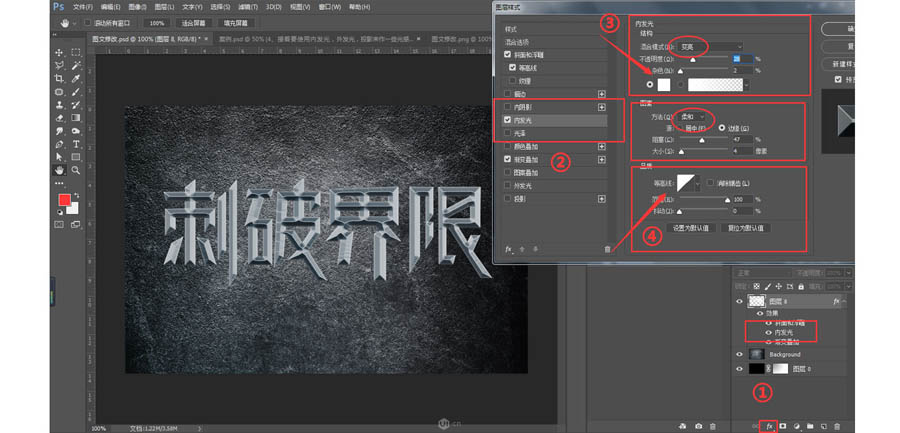
Task: Create a new adjustment layer
Action: 797,427
